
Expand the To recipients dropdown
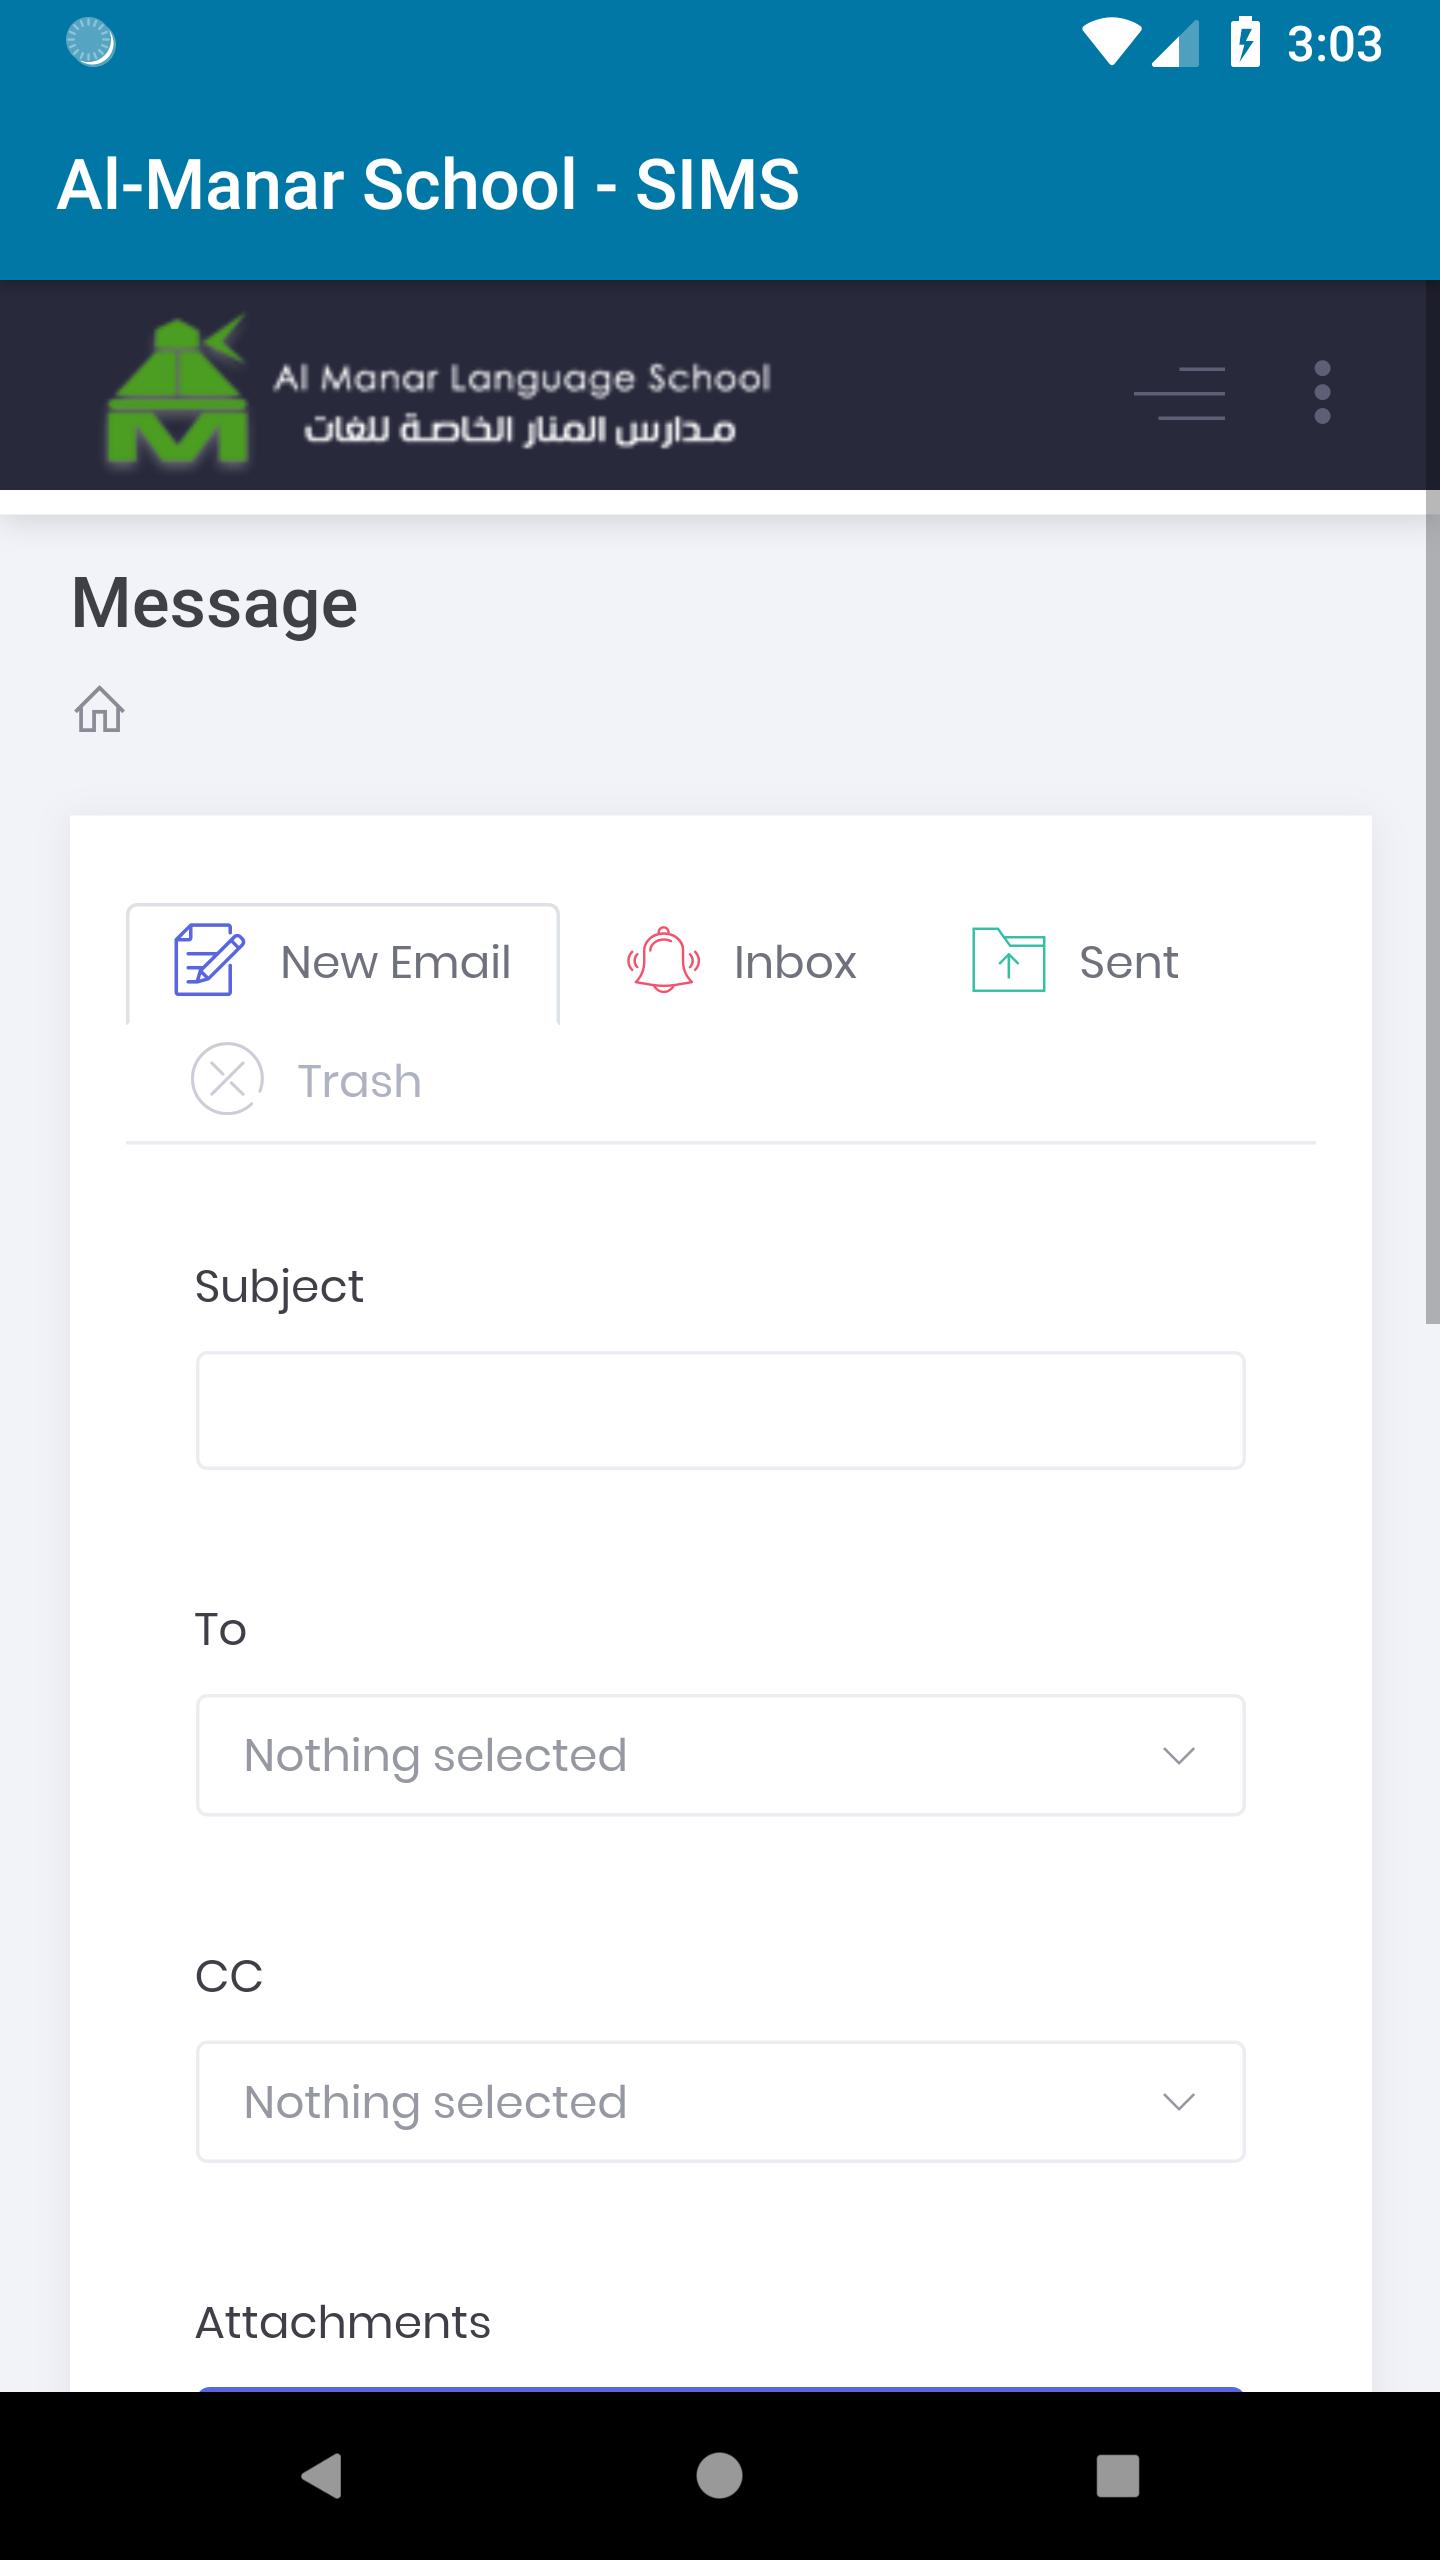click(720, 1755)
